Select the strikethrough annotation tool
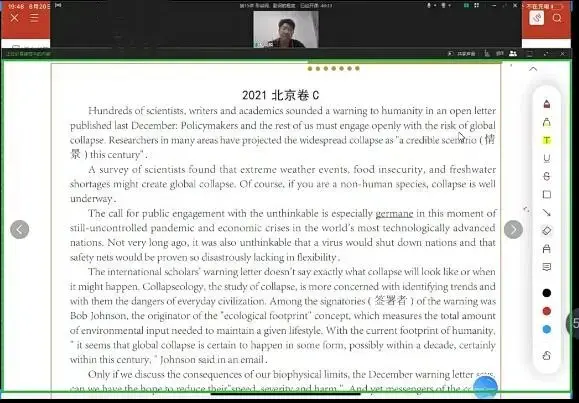579x403 pixels. [547, 177]
